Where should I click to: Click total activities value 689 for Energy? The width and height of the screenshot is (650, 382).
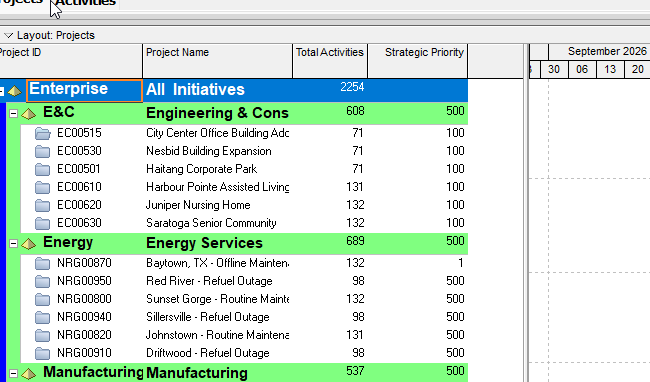(355, 241)
